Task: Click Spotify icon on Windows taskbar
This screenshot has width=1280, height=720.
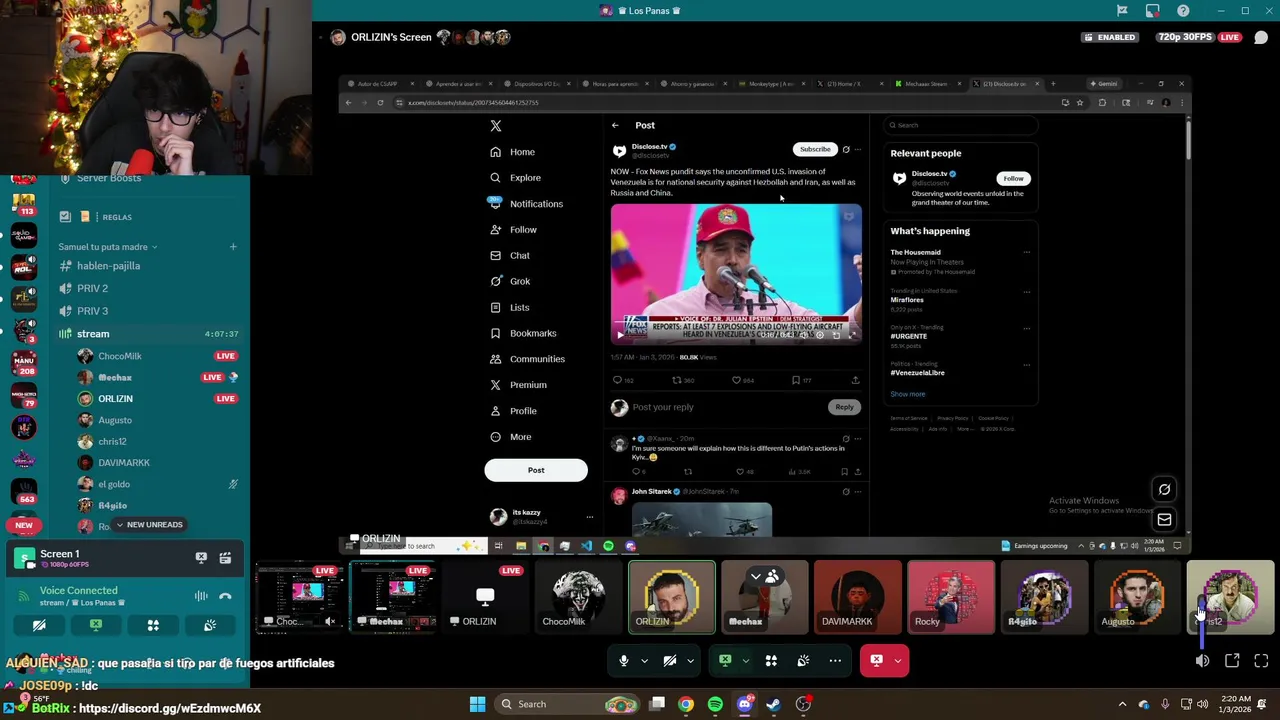Action: (715, 704)
